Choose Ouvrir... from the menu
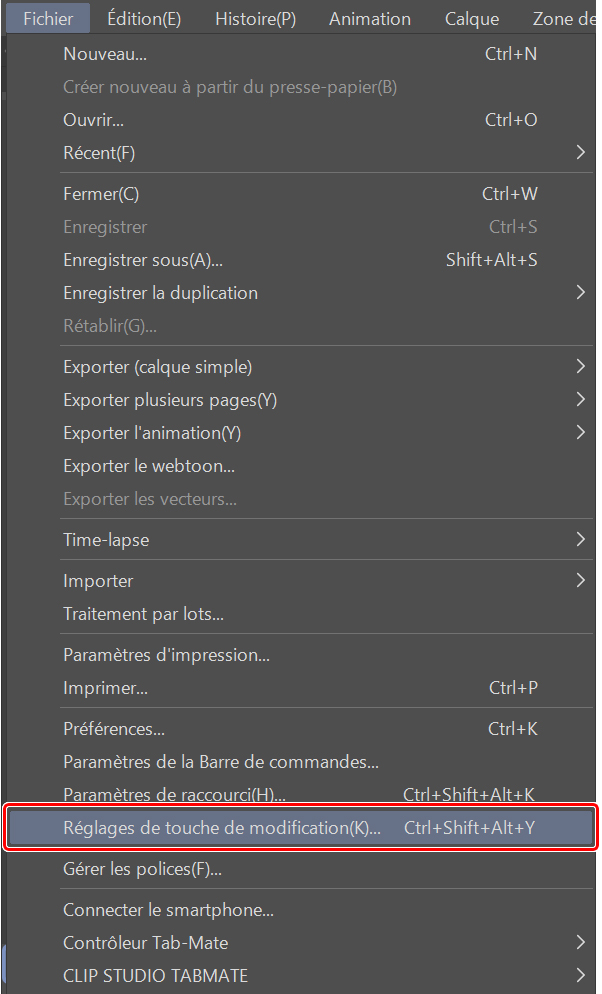 pos(93,120)
